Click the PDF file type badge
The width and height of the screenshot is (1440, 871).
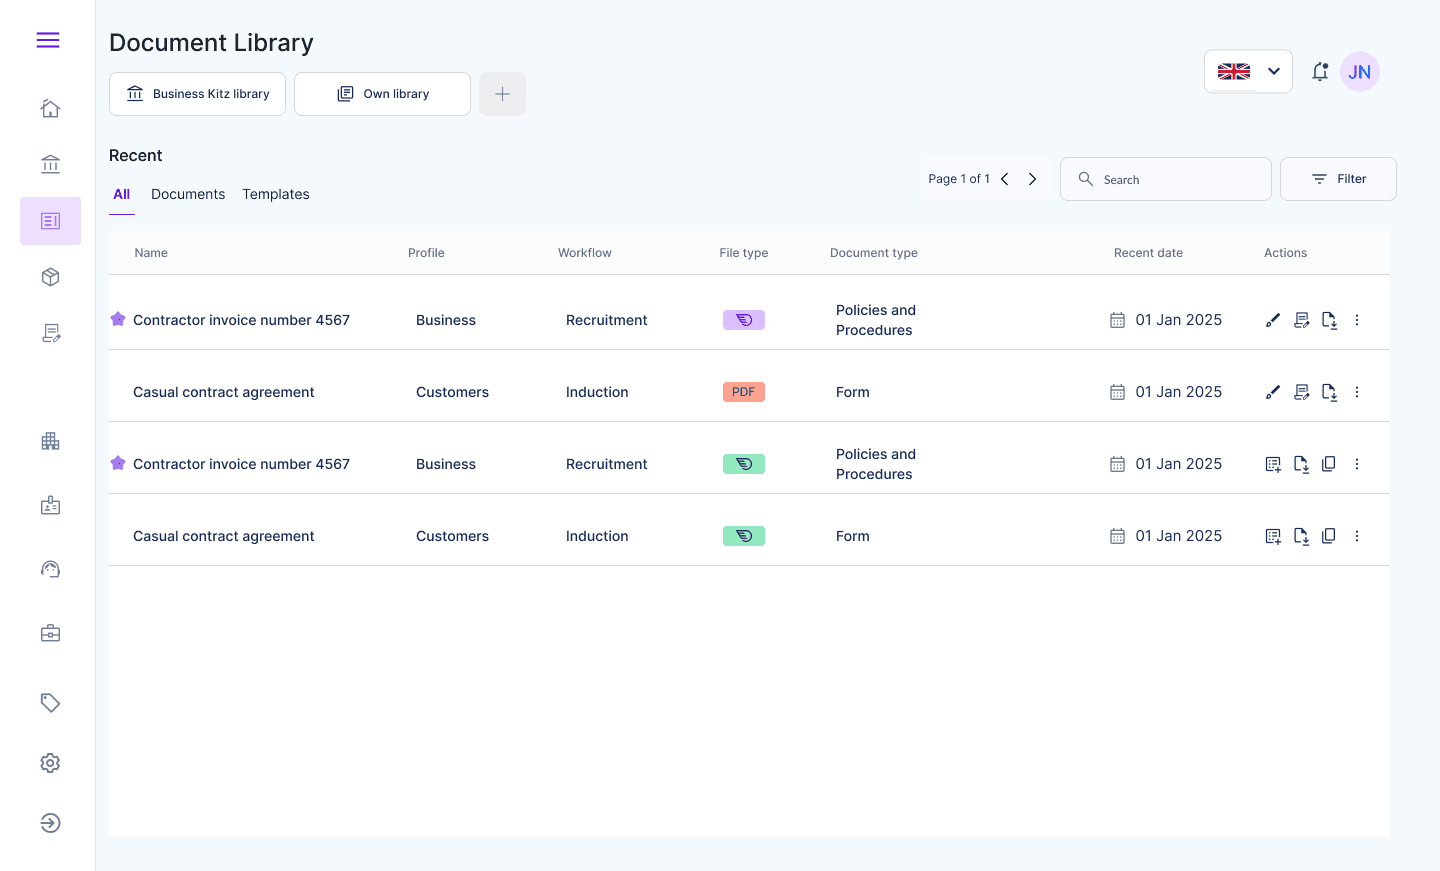point(744,392)
